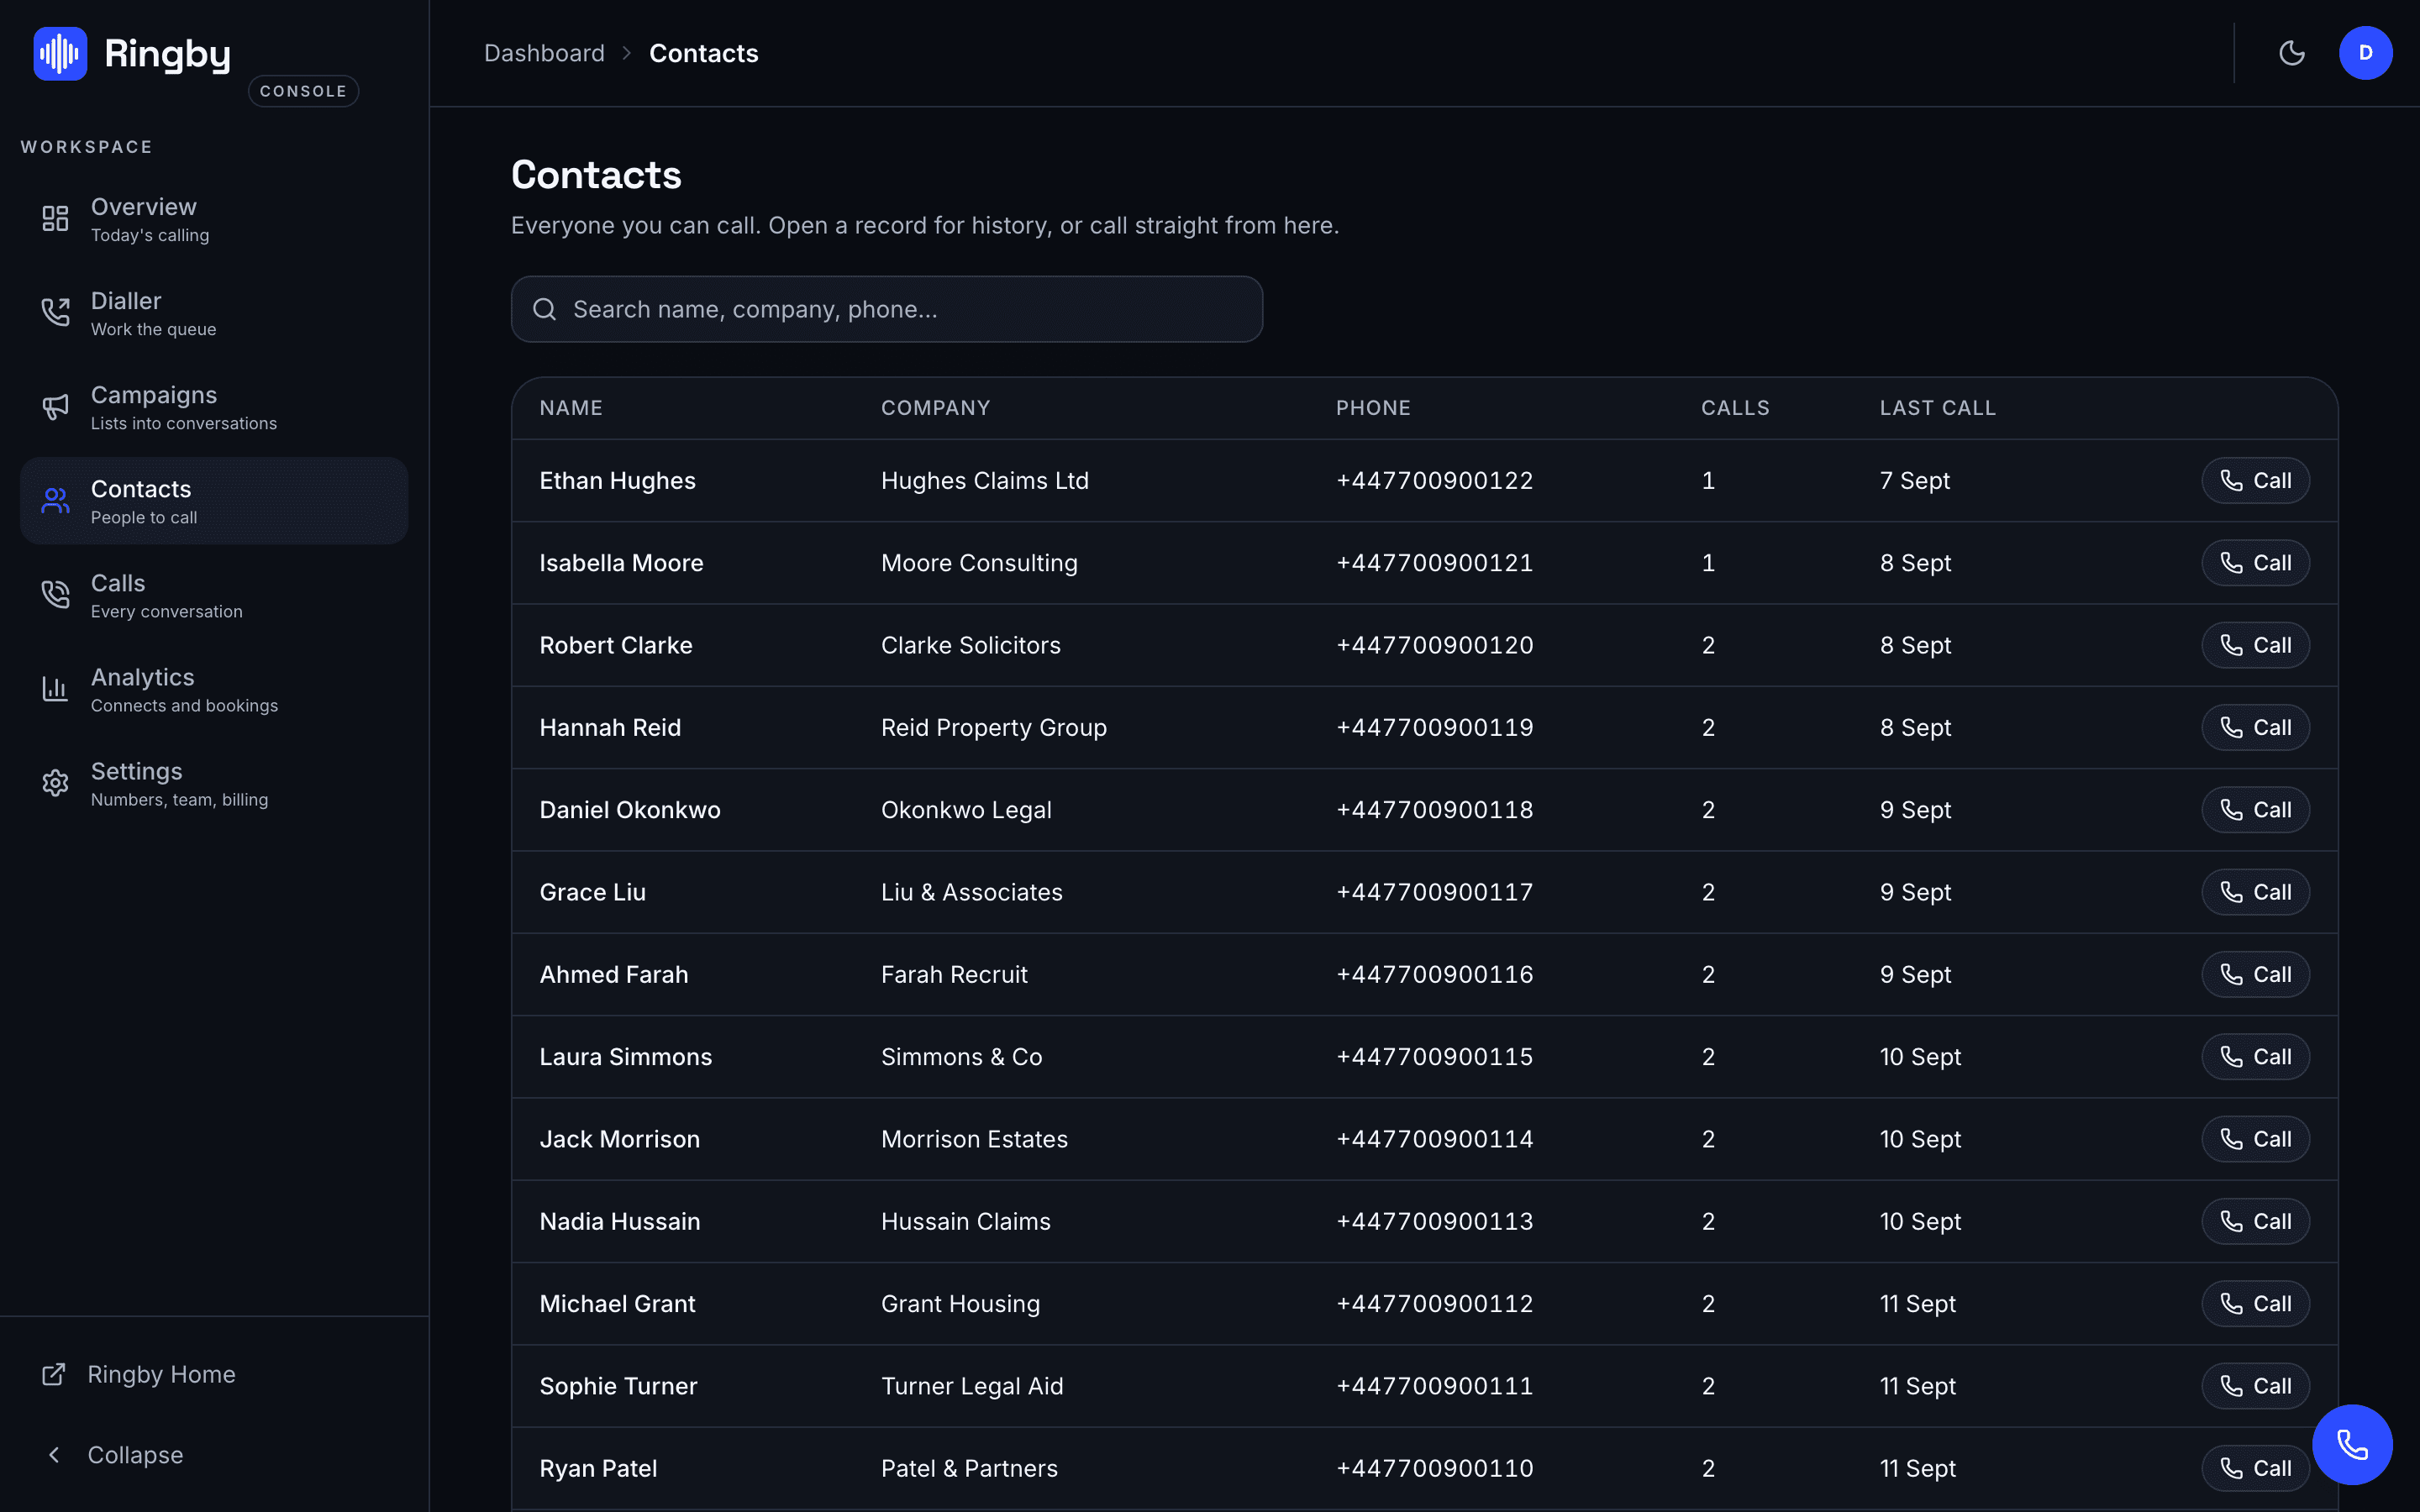This screenshot has width=2420, height=1512.
Task: Call Ethan Hughes
Action: 2255,481
